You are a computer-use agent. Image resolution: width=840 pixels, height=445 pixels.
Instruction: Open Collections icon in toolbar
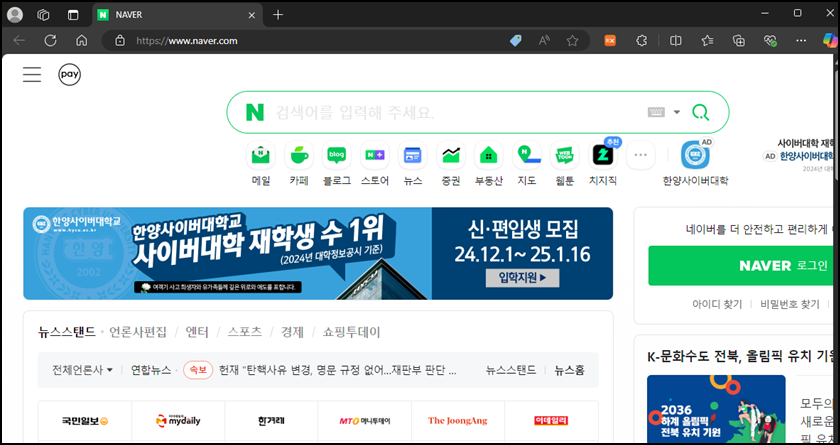click(x=739, y=41)
